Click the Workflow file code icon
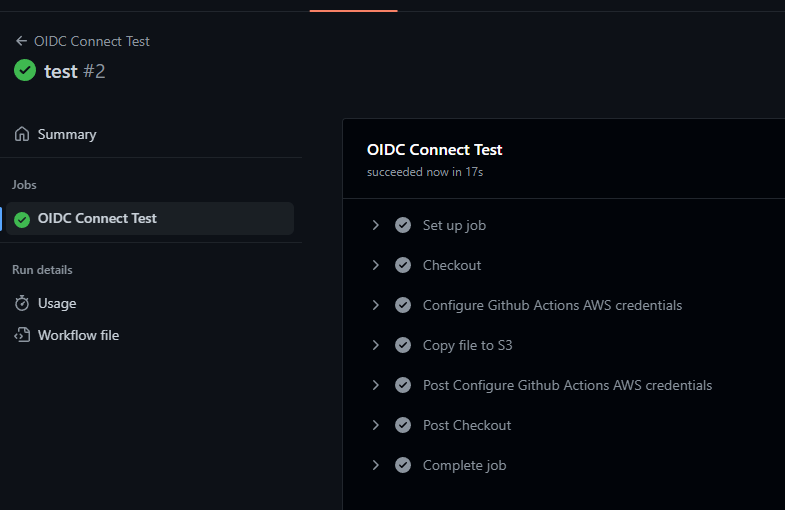This screenshot has height=510, width=785. coord(22,335)
